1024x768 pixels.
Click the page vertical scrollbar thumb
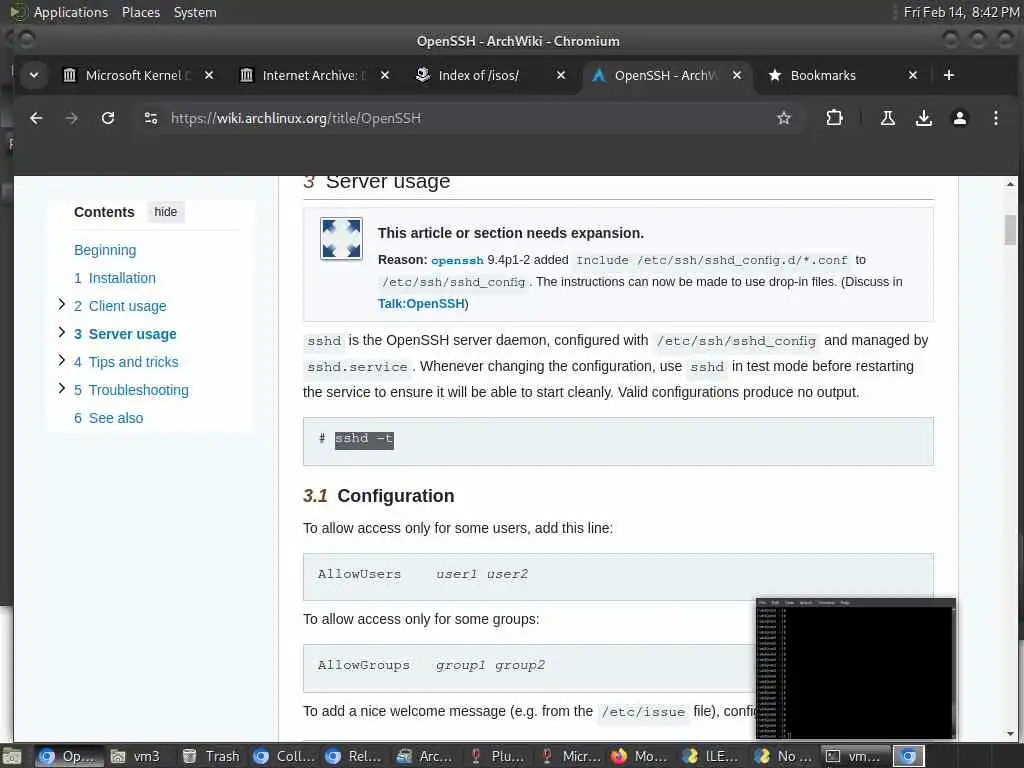[x=1010, y=230]
